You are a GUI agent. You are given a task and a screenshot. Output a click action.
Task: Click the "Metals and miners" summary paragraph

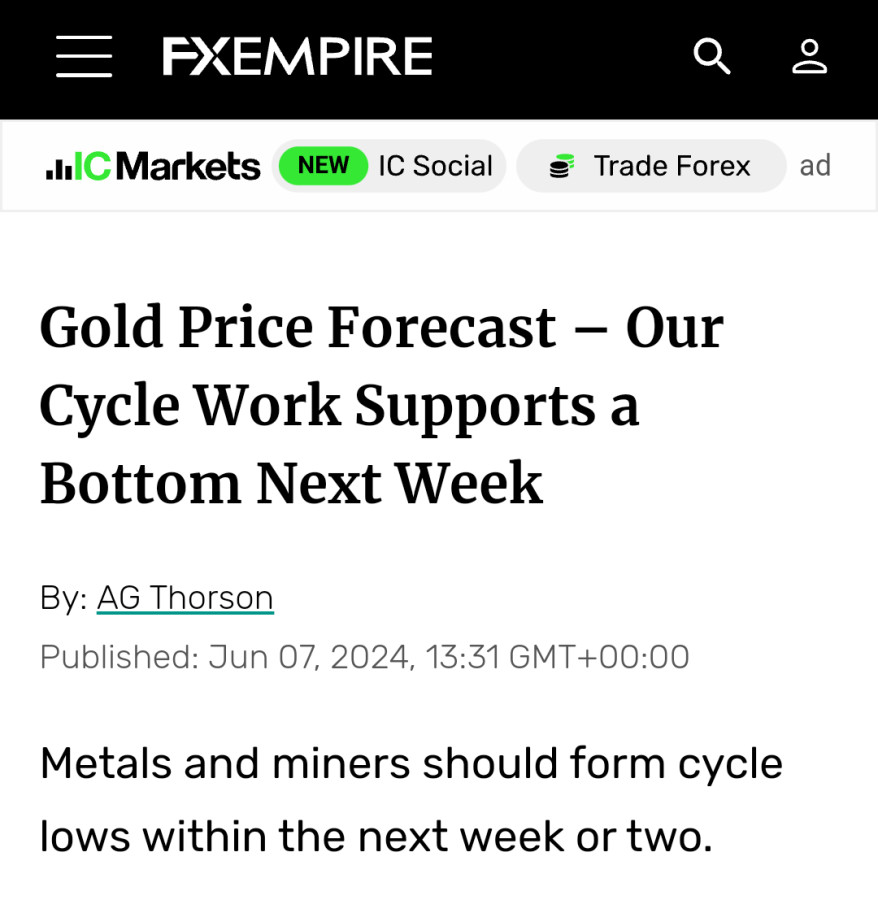click(x=410, y=765)
